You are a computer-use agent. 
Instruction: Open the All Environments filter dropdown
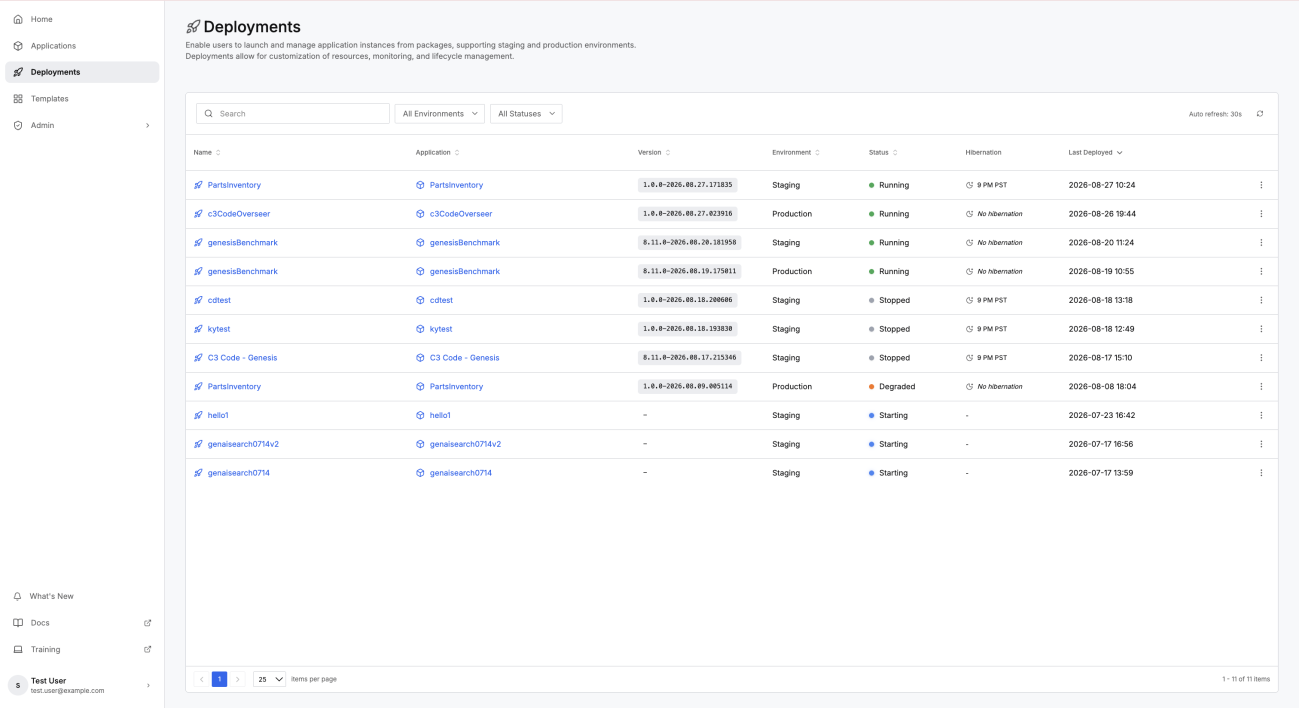440,114
